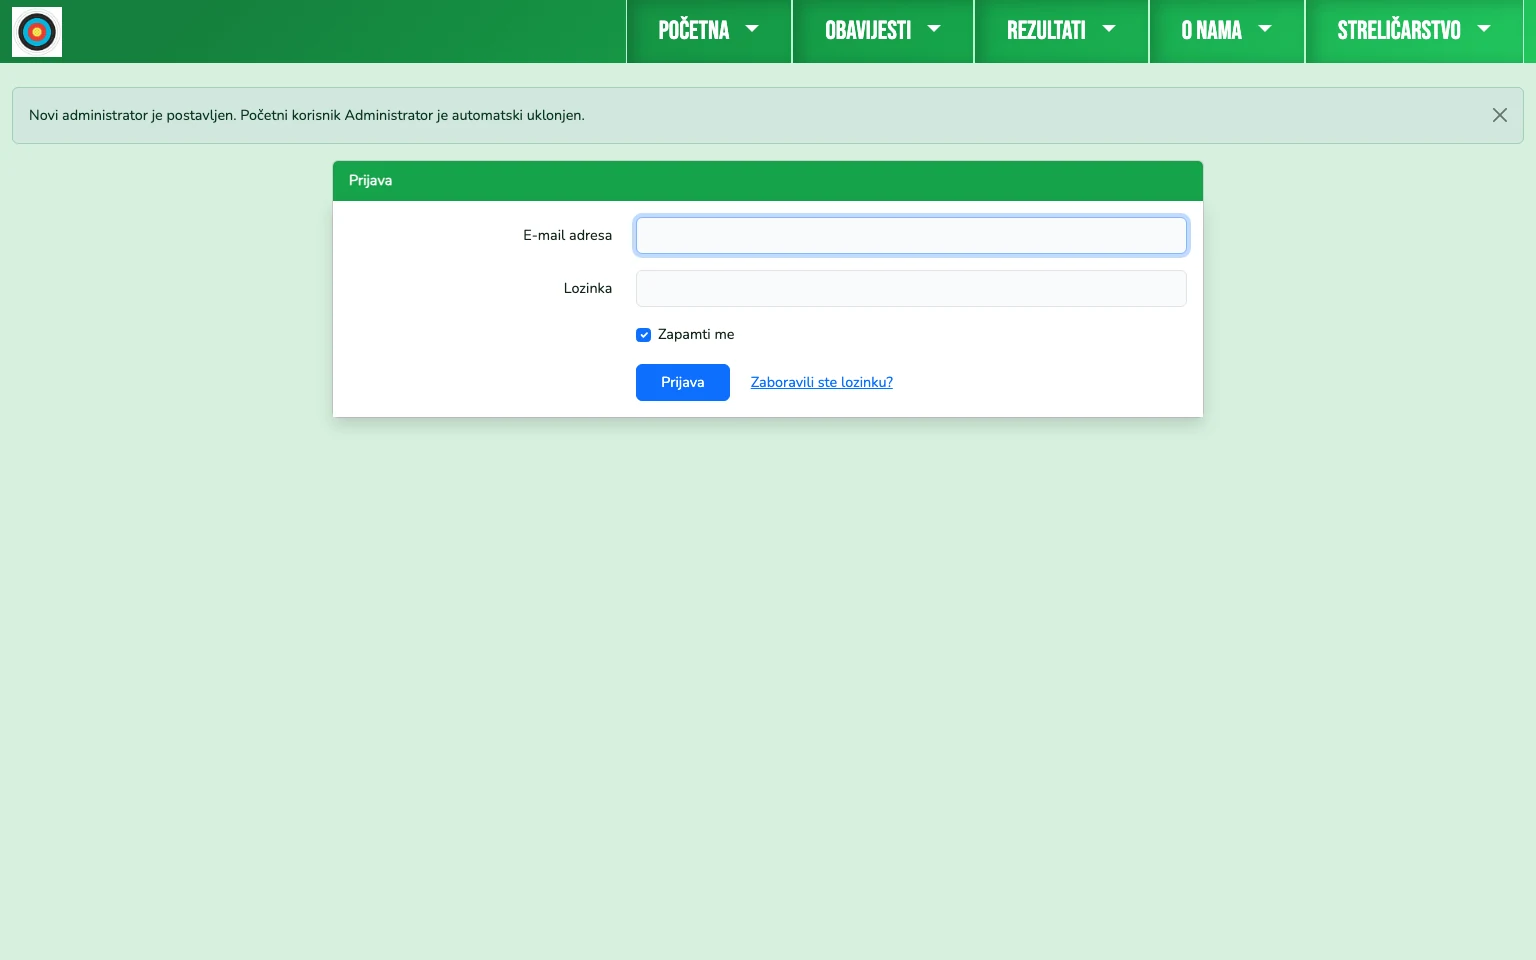This screenshot has height=960, width=1536.
Task: Click the Lozinka label
Action: [588, 288]
